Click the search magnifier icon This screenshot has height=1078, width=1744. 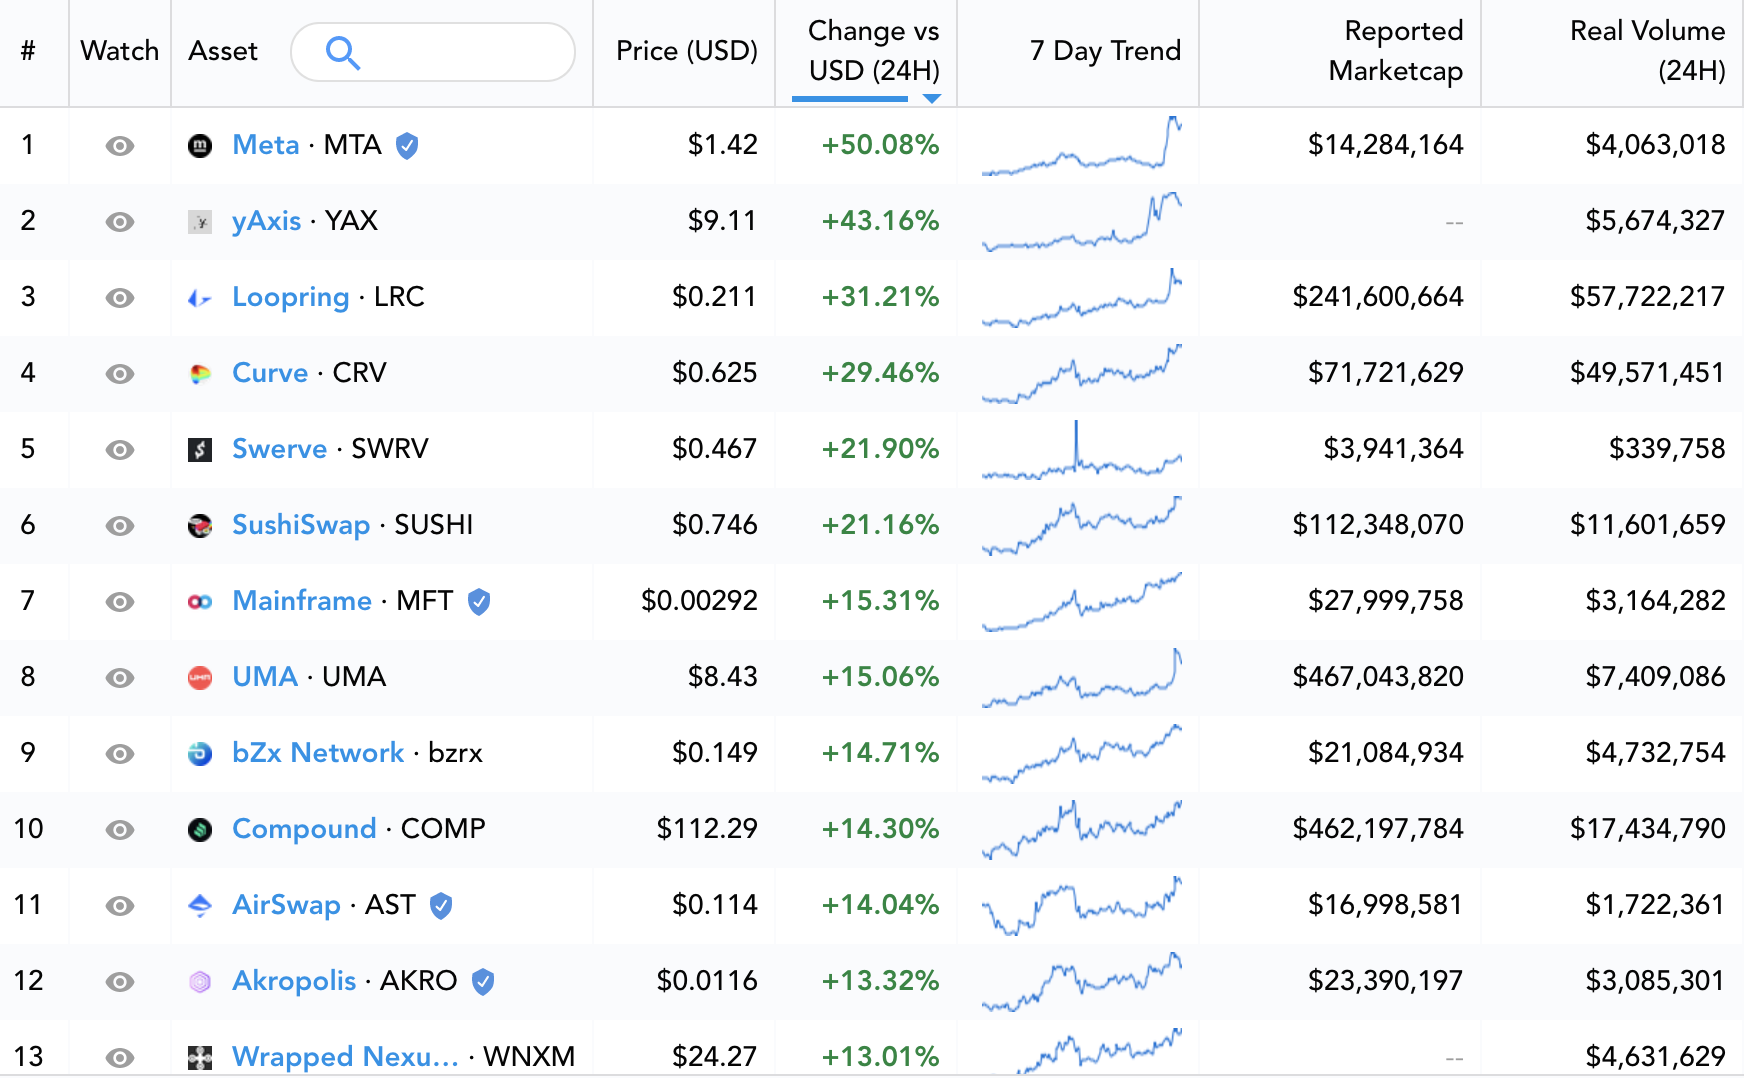[x=343, y=53]
